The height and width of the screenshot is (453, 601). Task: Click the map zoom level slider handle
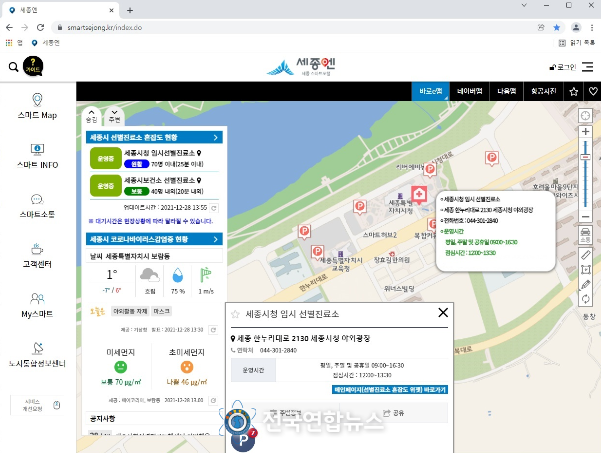[x=585, y=157]
